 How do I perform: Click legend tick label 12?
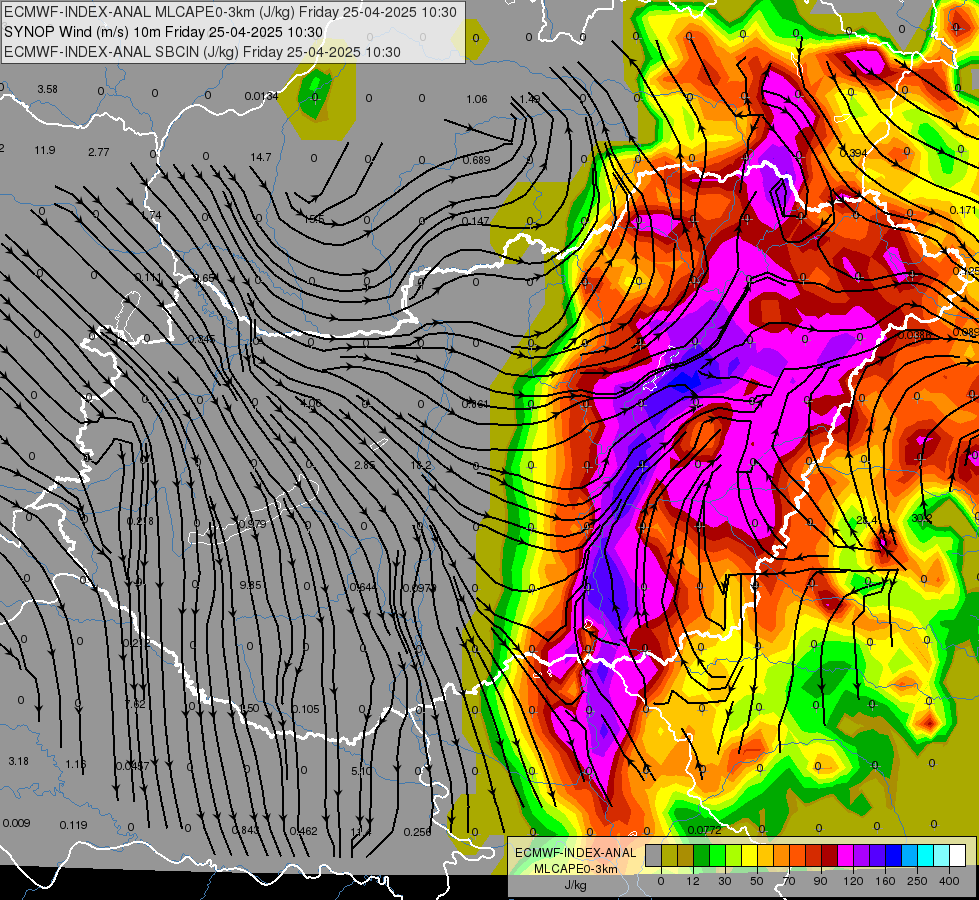tap(693, 881)
